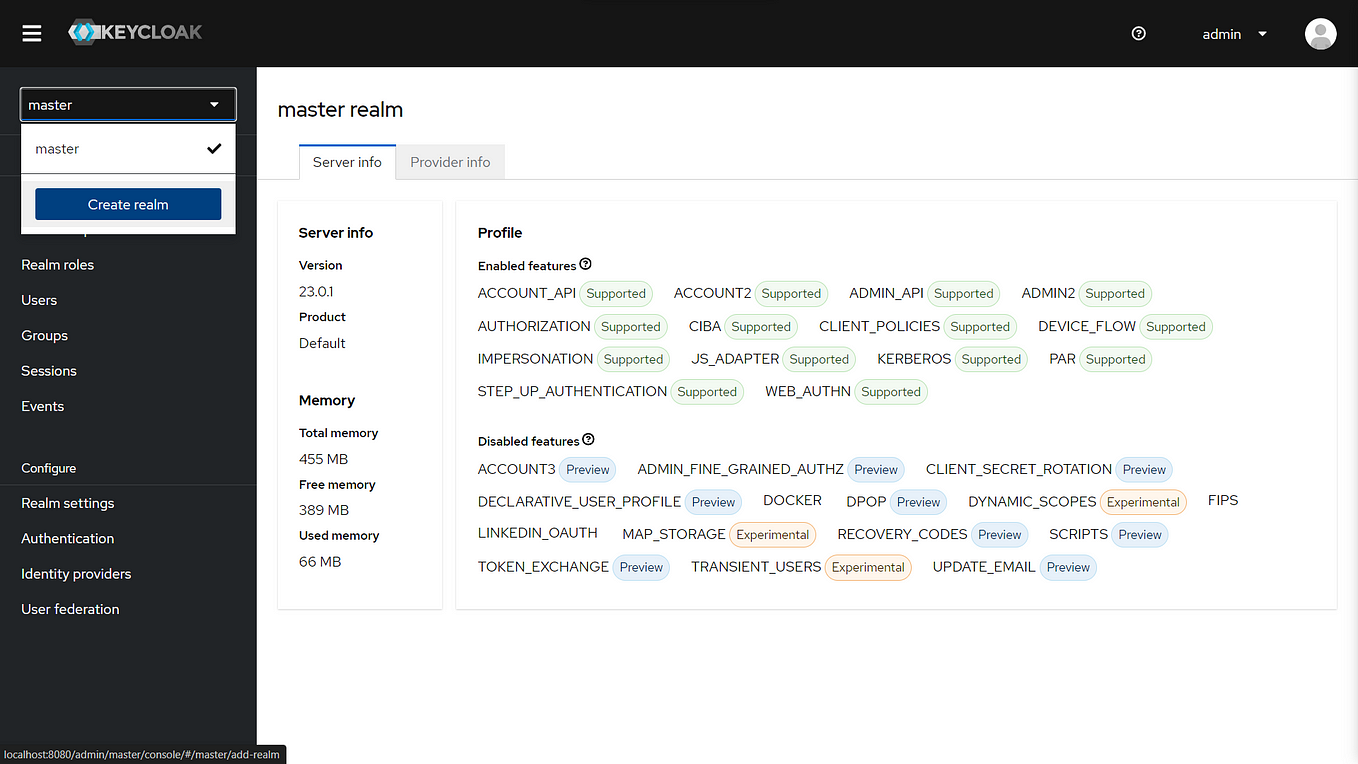Open Authentication in the sidebar
The width and height of the screenshot is (1358, 764).
pyautogui.click(x=68, y=538)
